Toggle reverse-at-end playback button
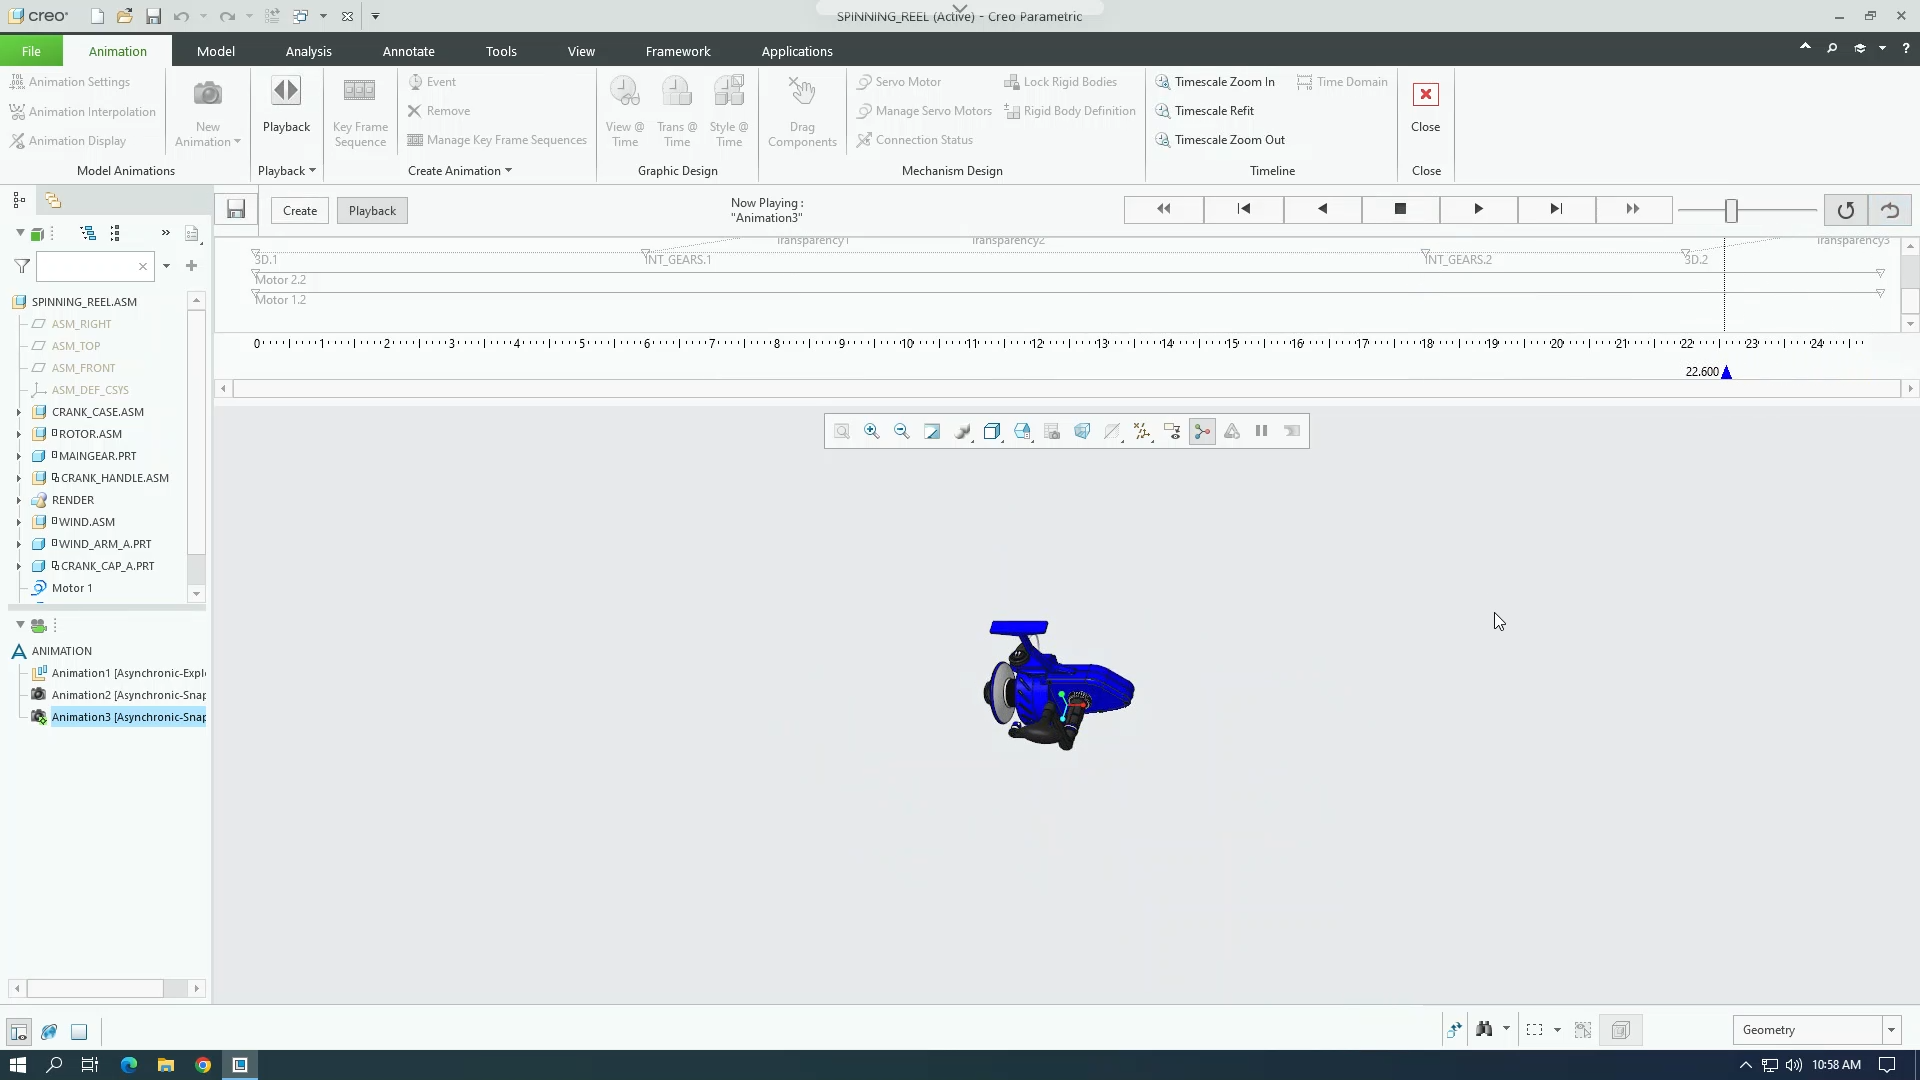Image resolution: width=1920 pixels, height=1080 pixels. click(1889, 210)
